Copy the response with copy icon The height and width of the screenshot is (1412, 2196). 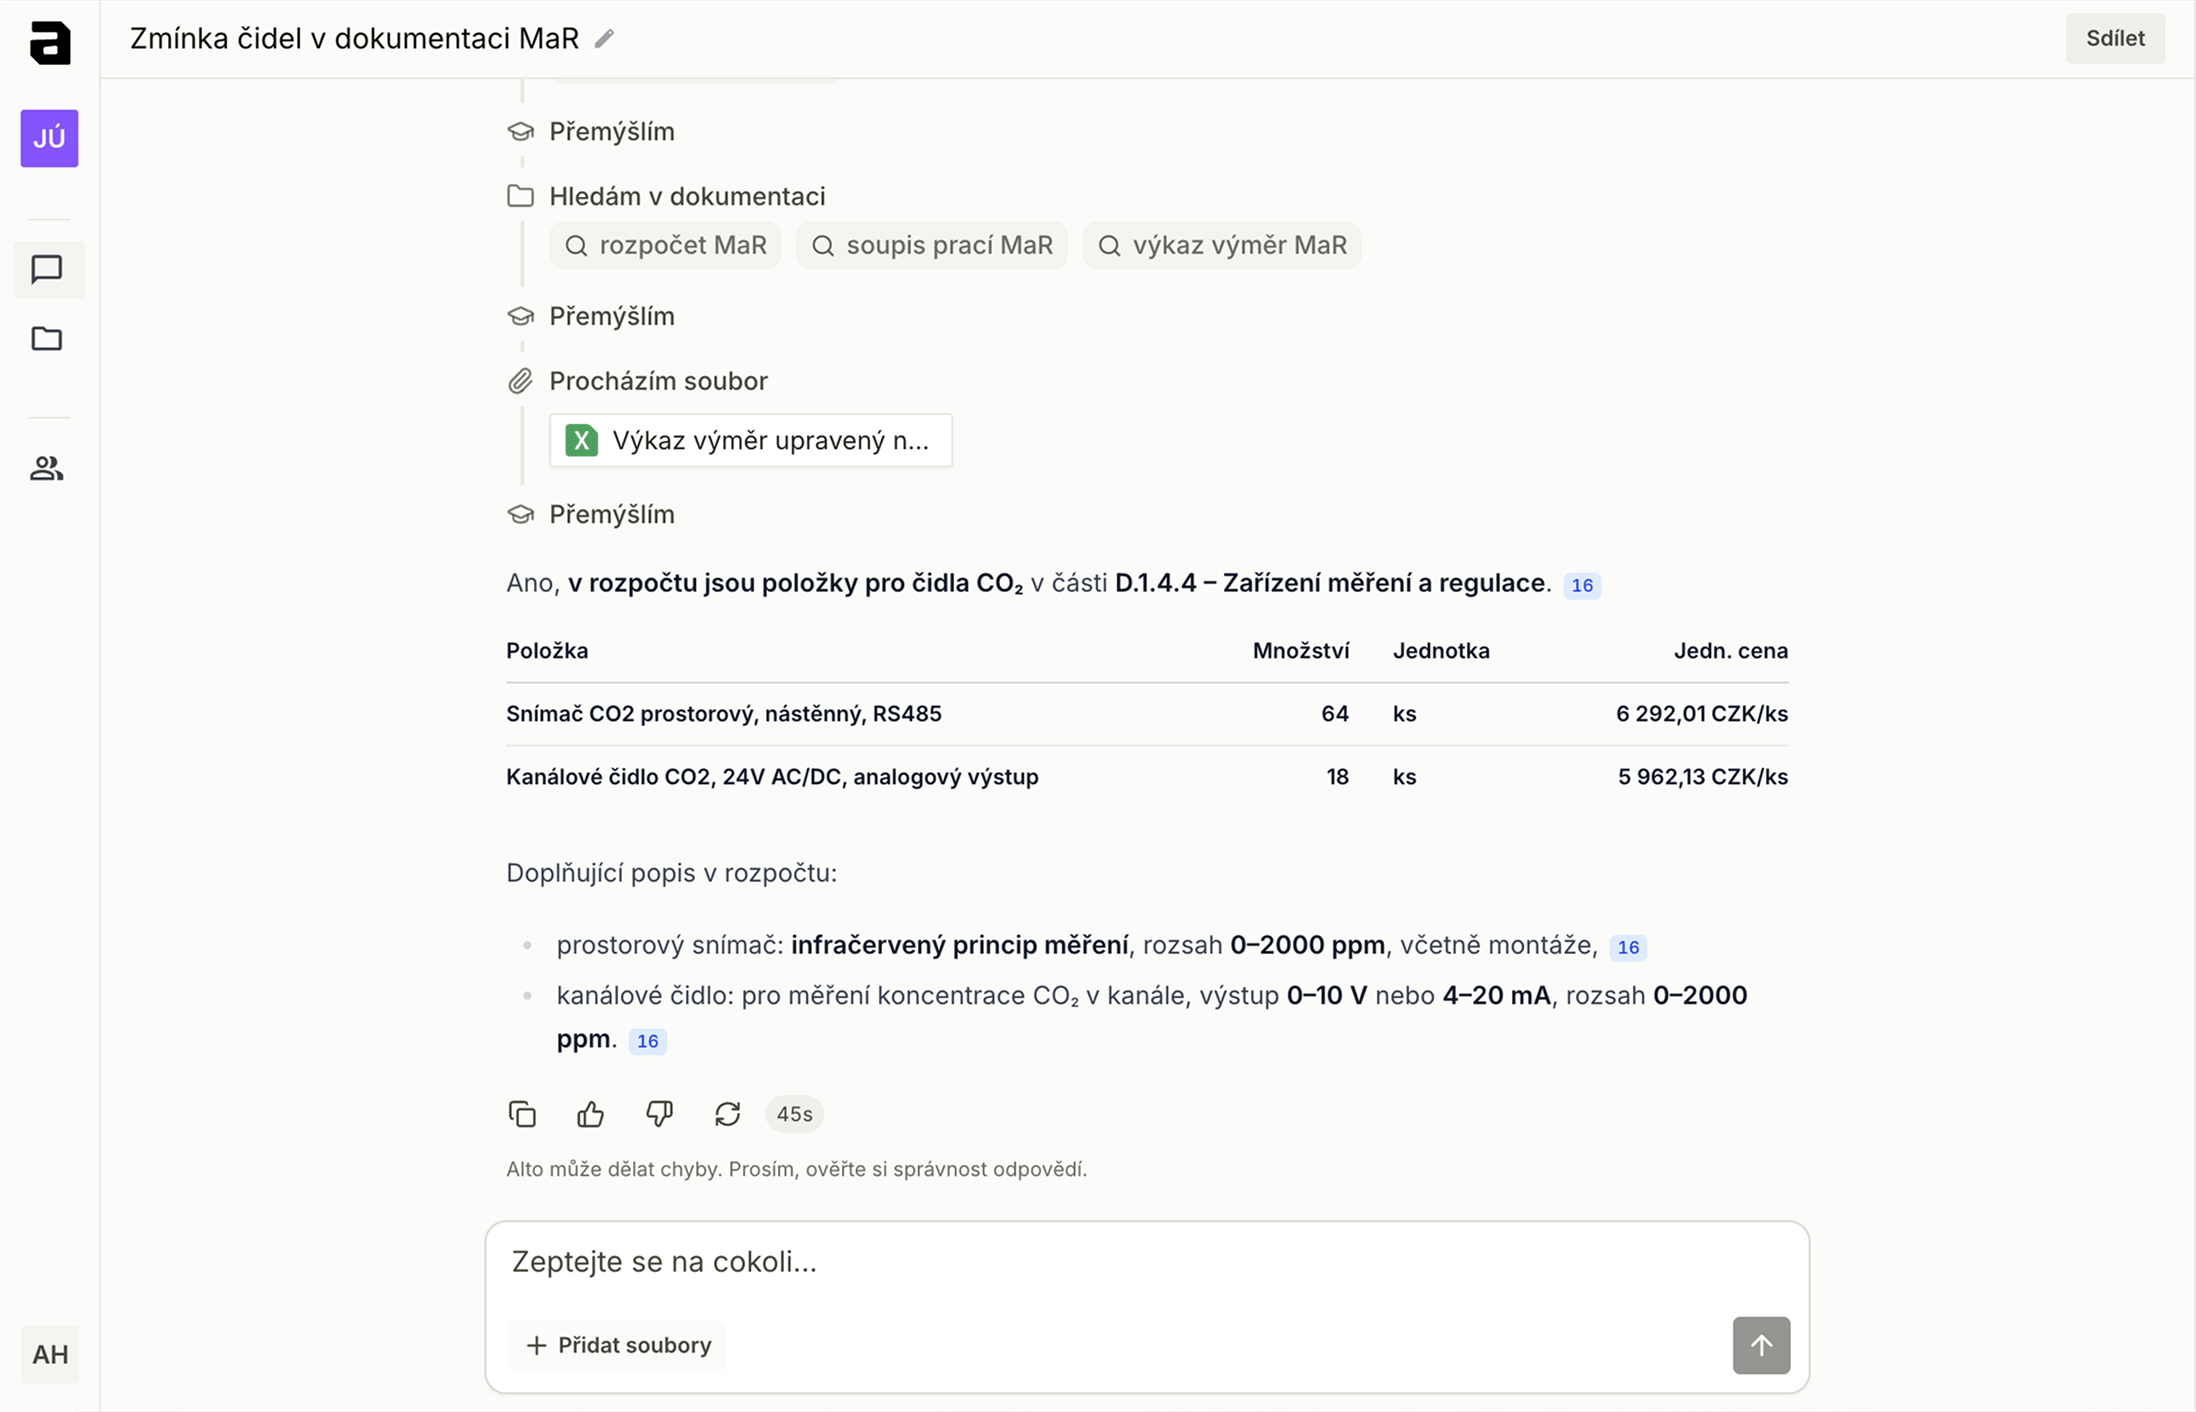(x=522, y=1114)
